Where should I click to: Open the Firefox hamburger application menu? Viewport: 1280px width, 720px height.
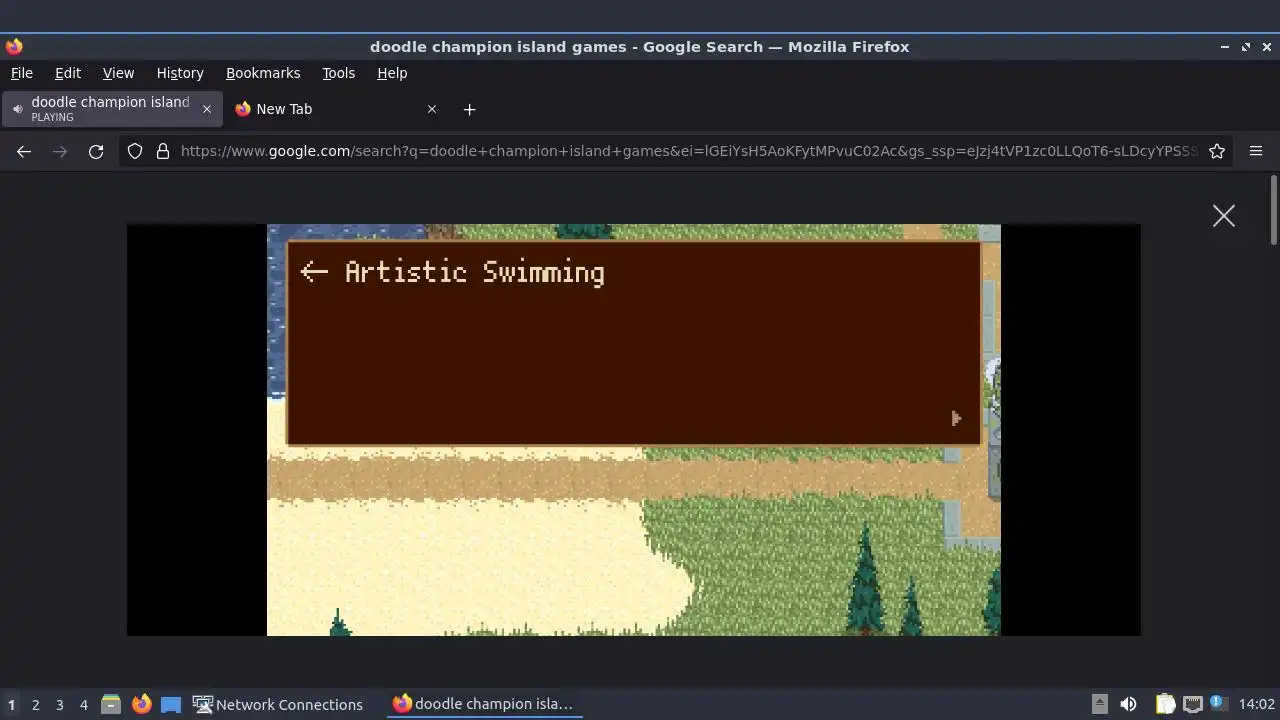pos(1256,151)
